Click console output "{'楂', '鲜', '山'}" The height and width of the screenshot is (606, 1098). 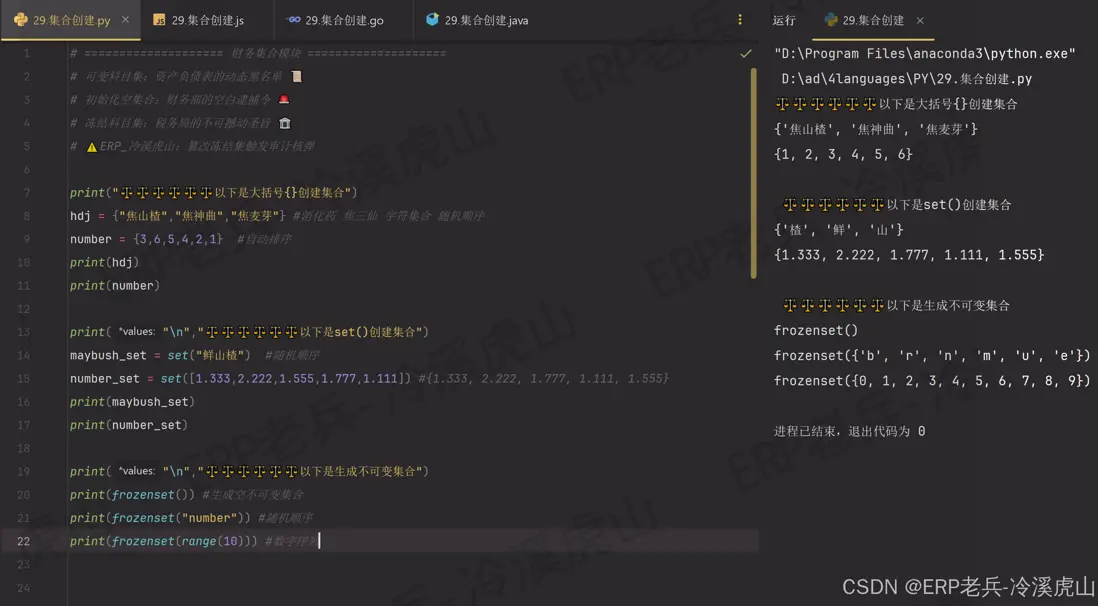coord(839,230)
